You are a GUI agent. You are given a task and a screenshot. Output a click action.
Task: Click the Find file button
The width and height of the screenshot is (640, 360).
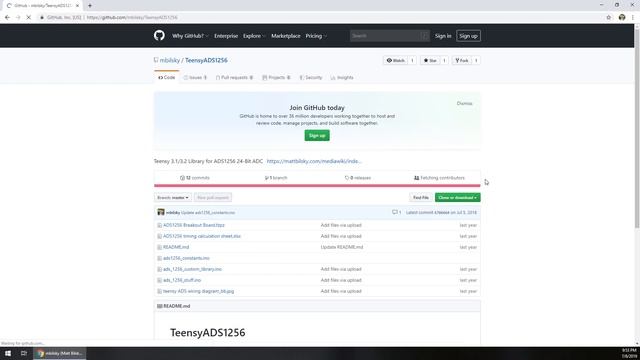[x=421, y=198]
